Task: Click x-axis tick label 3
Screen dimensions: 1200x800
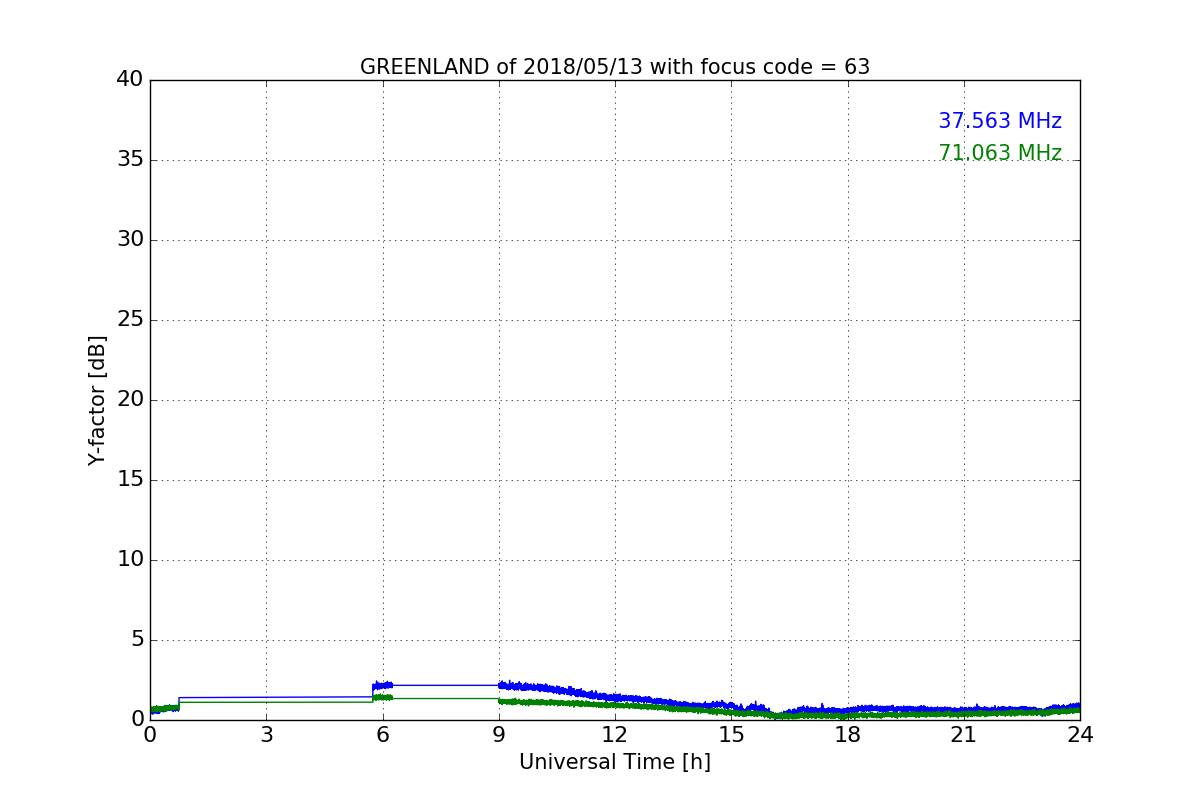Action: (x=266, y=735)
